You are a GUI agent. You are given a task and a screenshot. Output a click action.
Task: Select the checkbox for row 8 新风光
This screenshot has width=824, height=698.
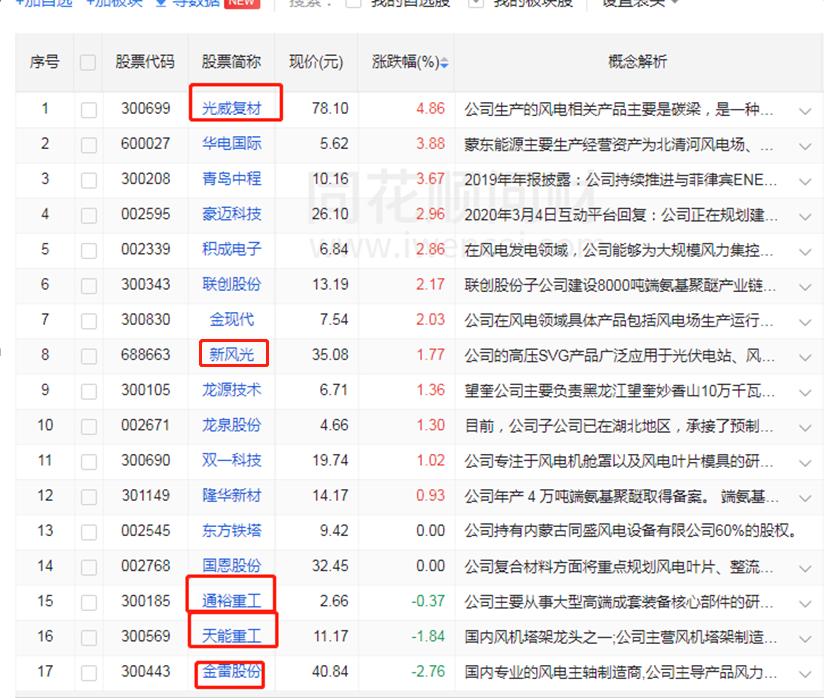89,355
